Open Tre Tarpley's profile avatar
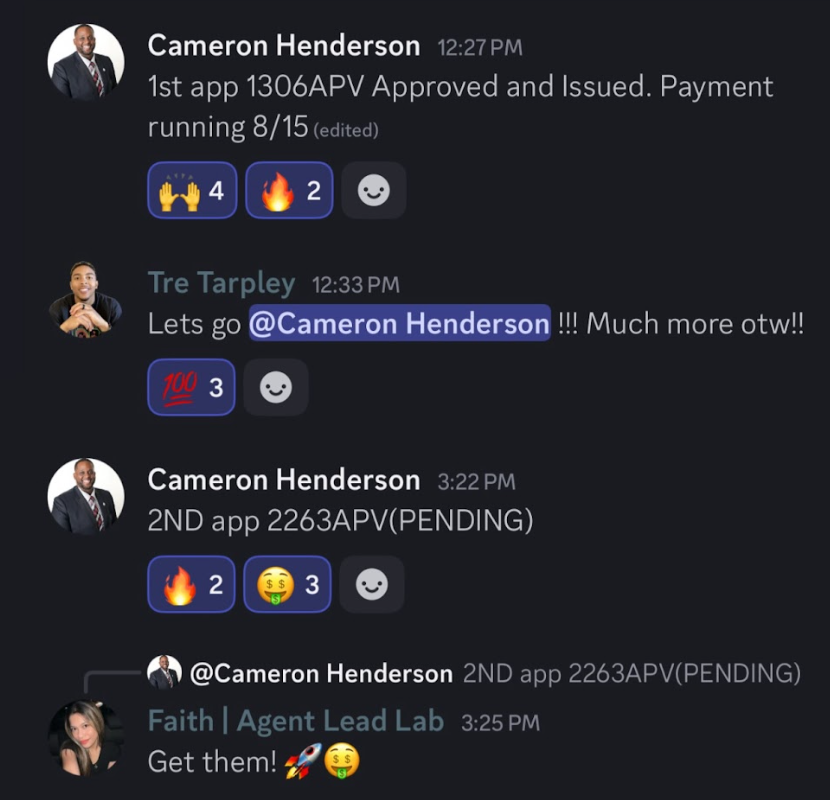 click(x=86, y=299)
